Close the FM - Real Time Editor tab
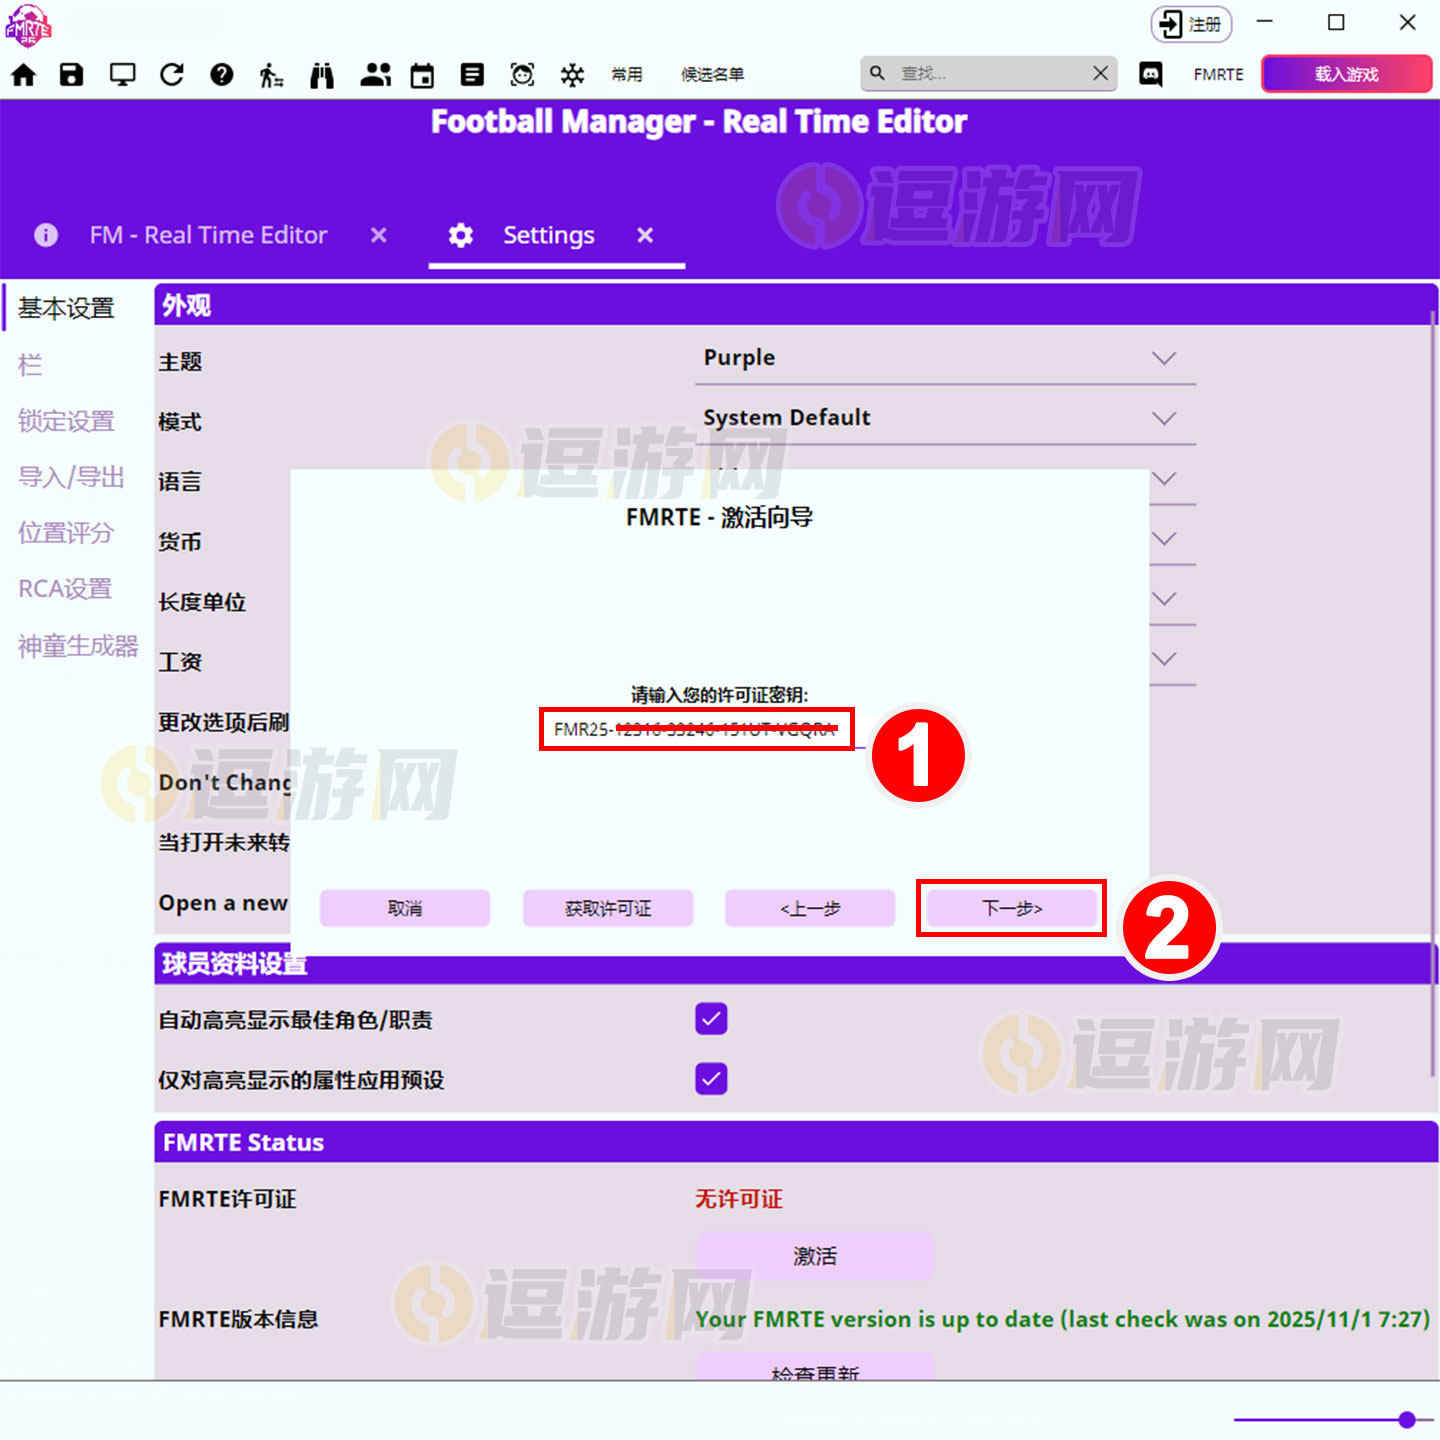The image size is (1440, 1440). [378, 235]
